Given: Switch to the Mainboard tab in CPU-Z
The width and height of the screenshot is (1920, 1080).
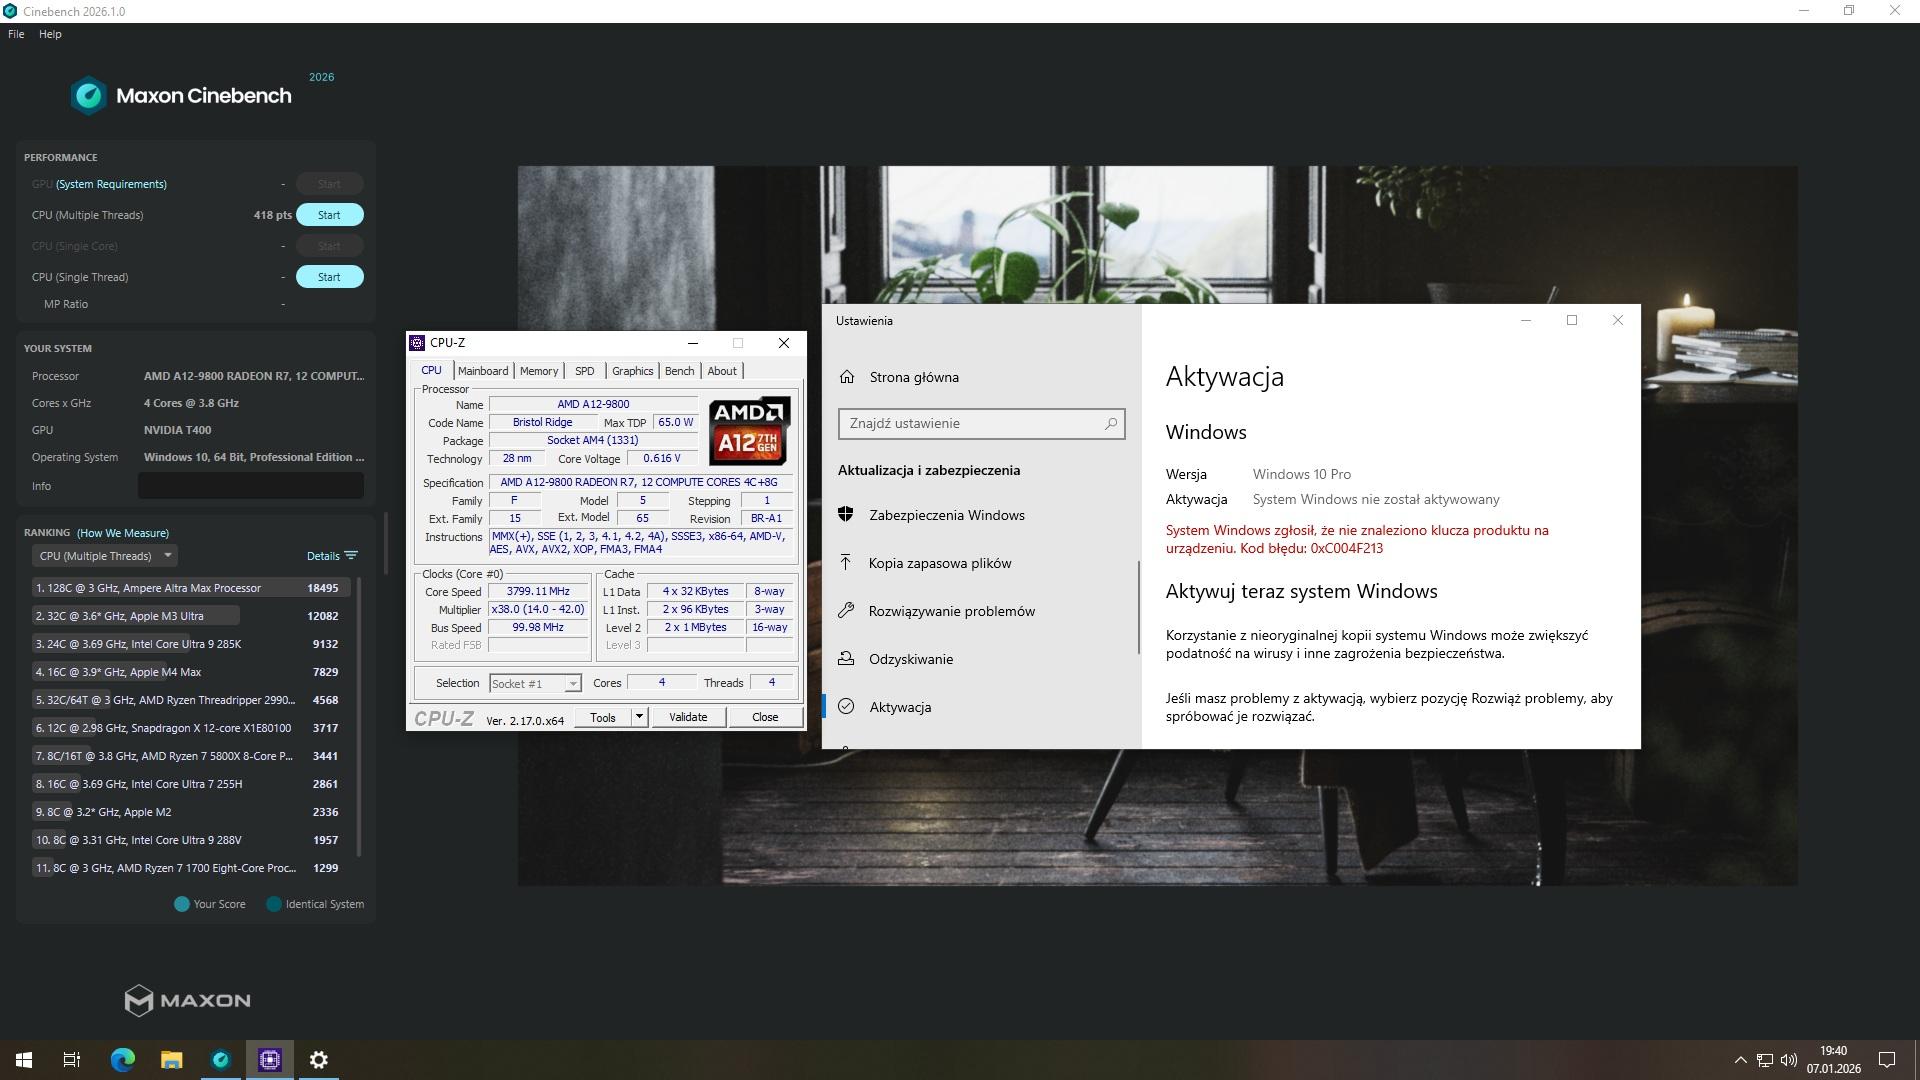Looking at the screenshot, I should click(x=482, y=371).
